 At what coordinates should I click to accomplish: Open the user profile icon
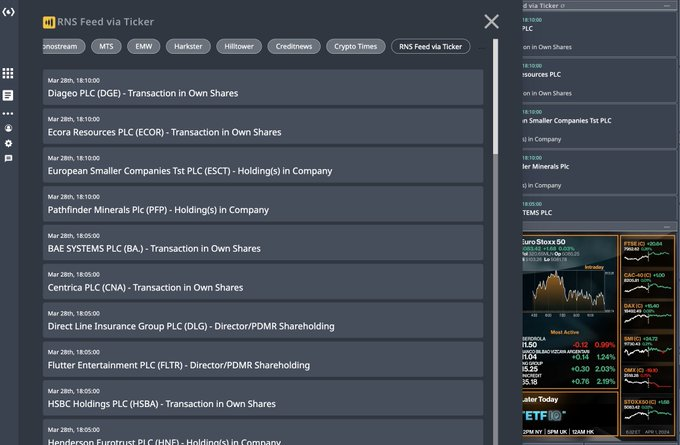[8, 128]
